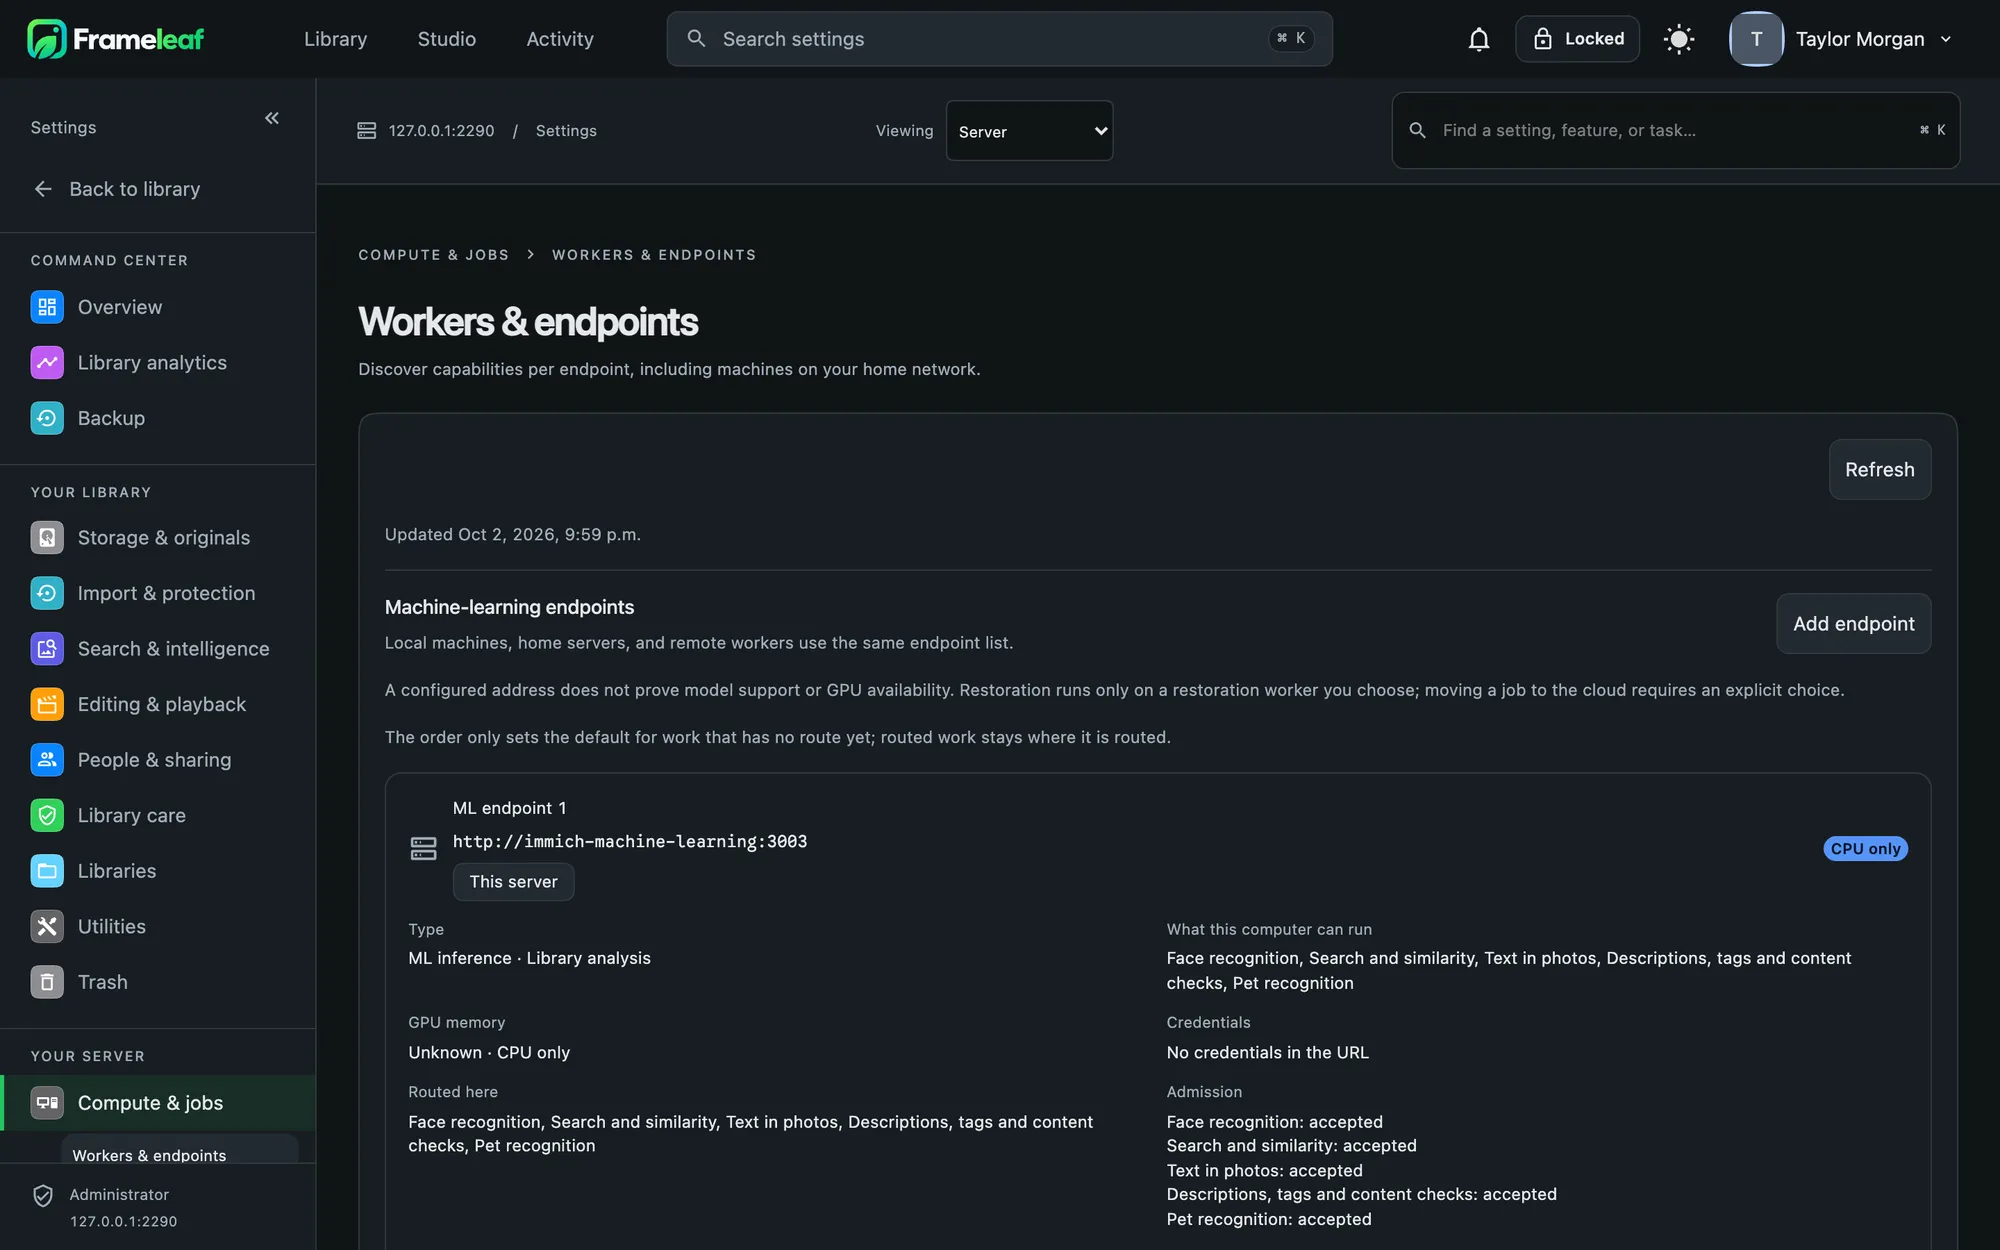Viewport: 2000px width, 1250px height.
Task: Open the Import & protection icon
Action: point(47,593)
